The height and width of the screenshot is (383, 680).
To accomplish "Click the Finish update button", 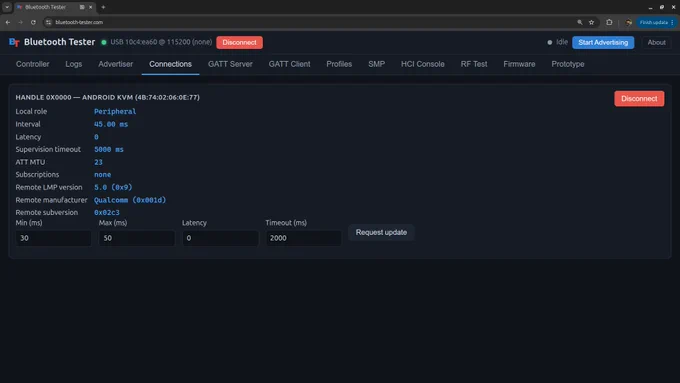I will [x=656, y=22].
